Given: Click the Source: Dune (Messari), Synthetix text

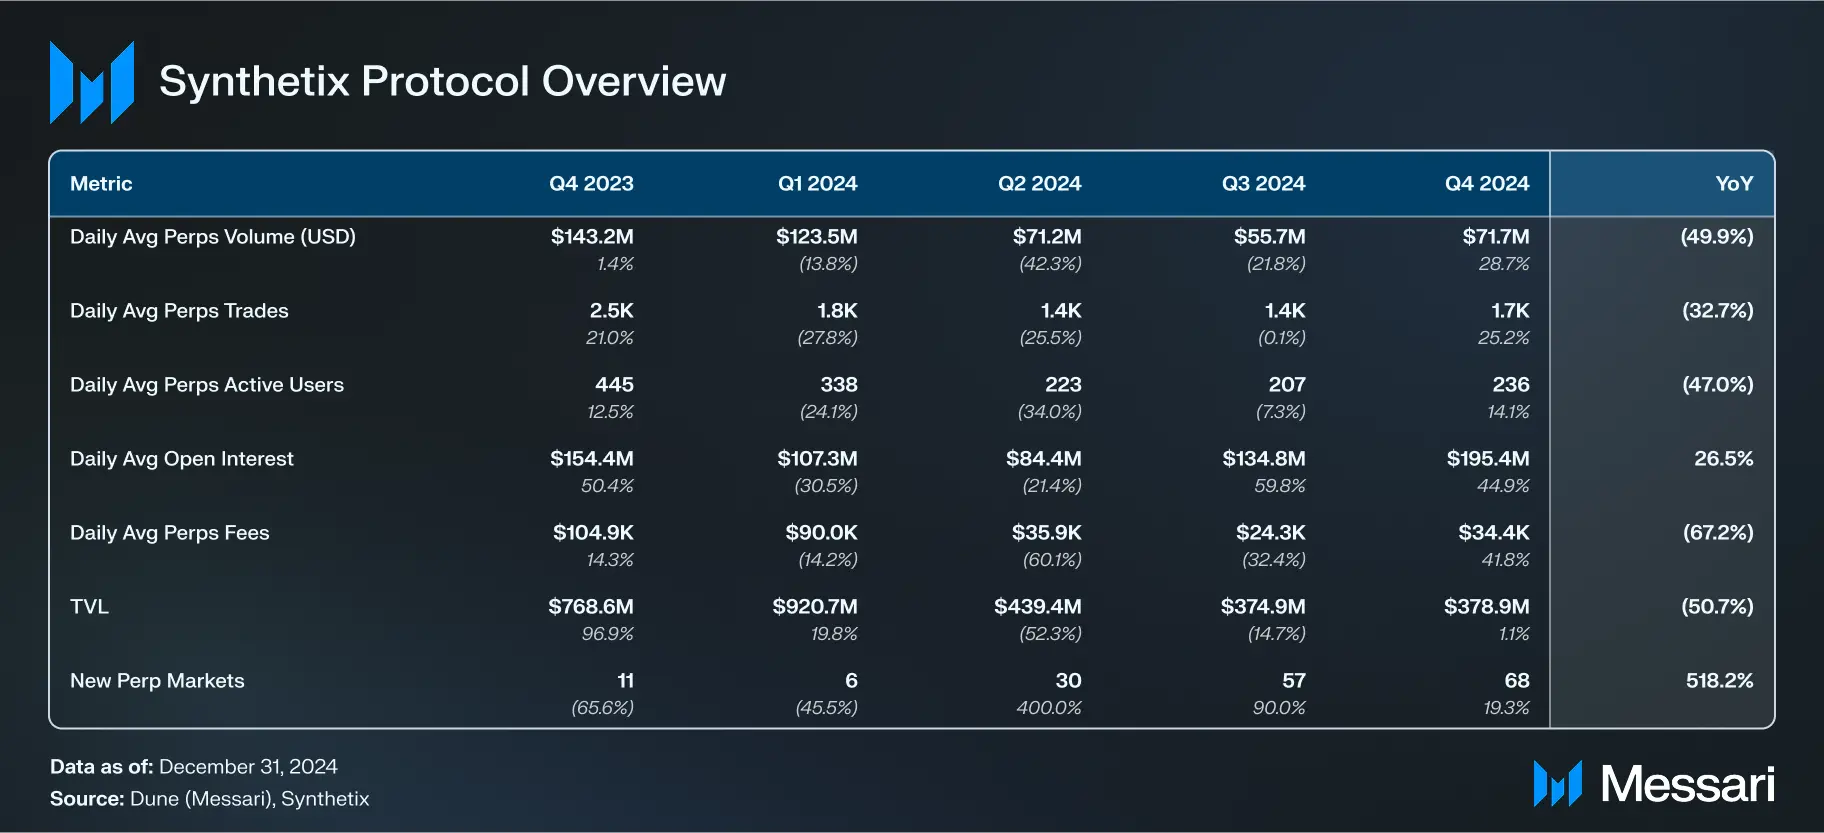Looking at the screenshot, I should coord(210,799).
